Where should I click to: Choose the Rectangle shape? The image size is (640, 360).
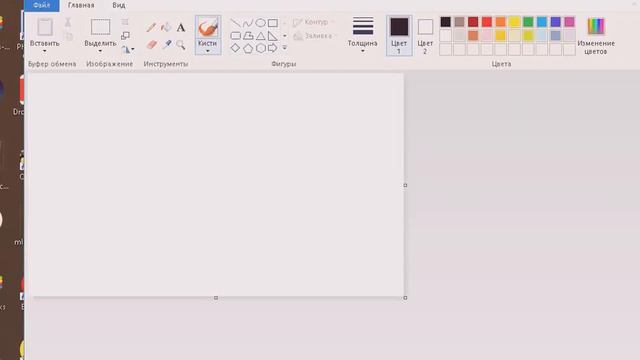(273, 23)
